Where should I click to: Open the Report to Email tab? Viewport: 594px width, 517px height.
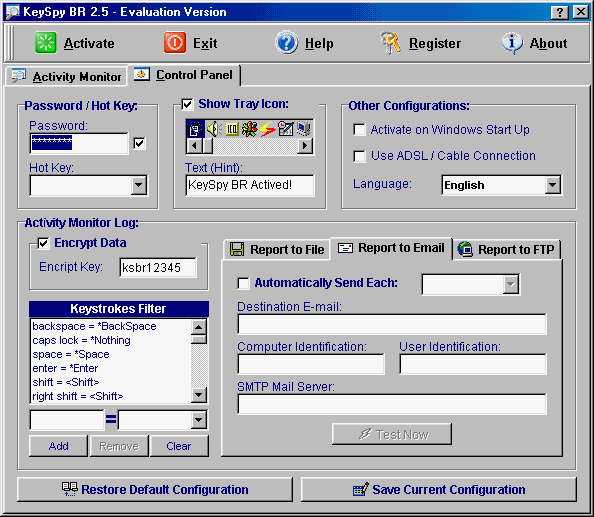(391, 248)
